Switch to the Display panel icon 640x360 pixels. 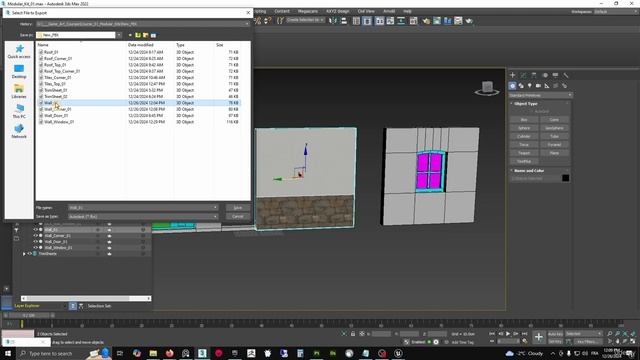click(x=555, y=75)
